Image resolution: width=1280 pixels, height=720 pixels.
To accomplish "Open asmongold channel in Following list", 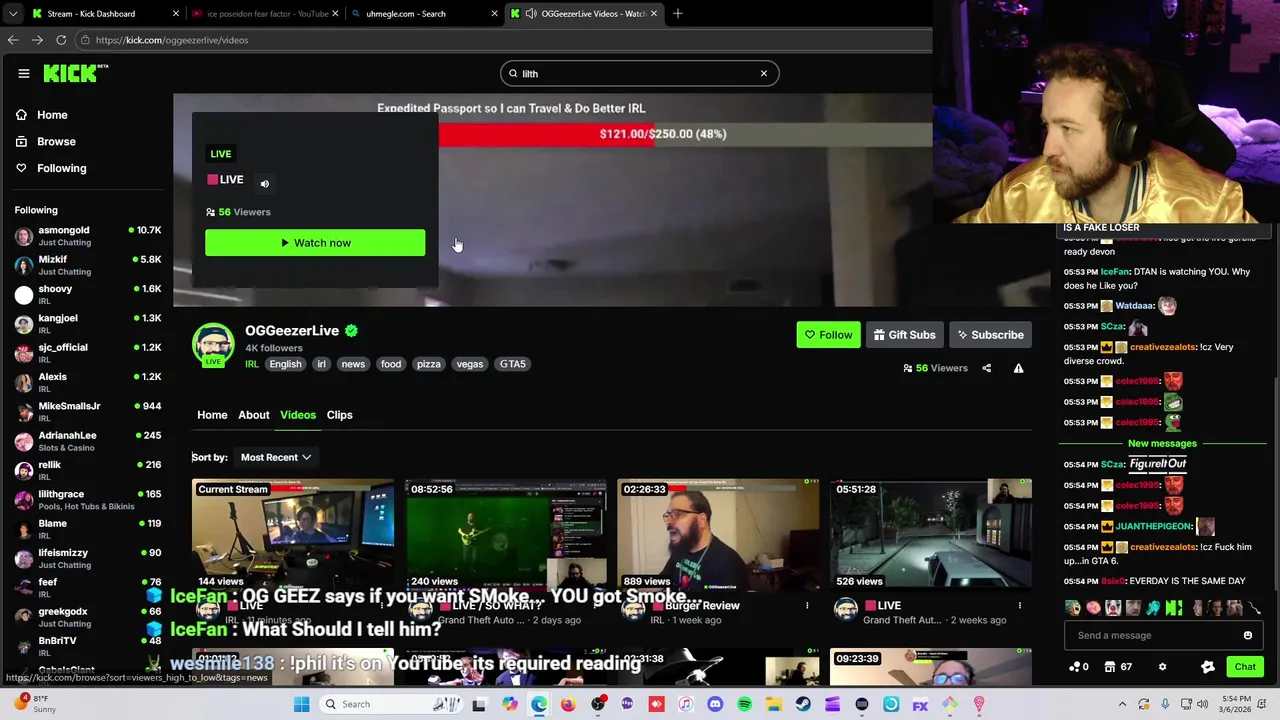I will (88, 236).
